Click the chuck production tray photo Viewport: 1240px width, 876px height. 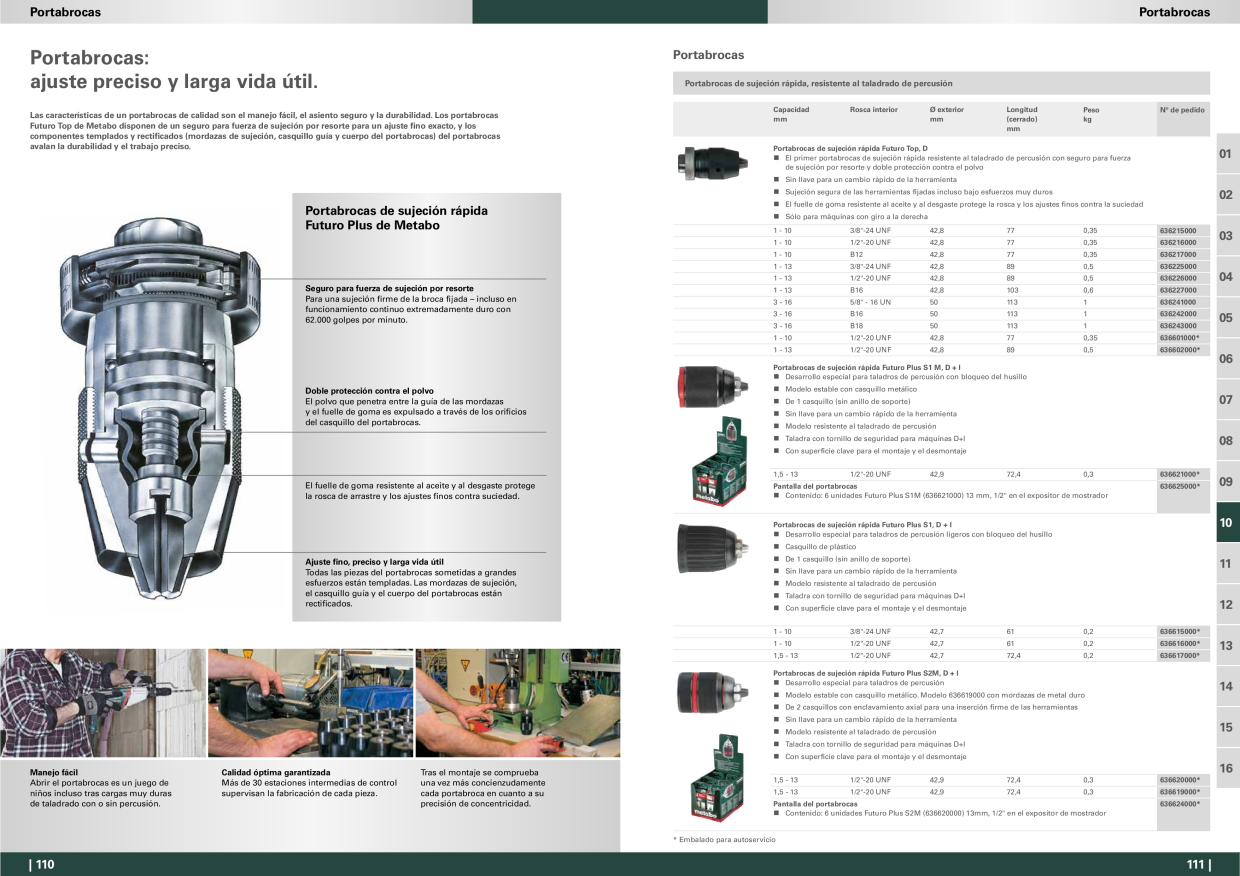(x=310, y=703)
